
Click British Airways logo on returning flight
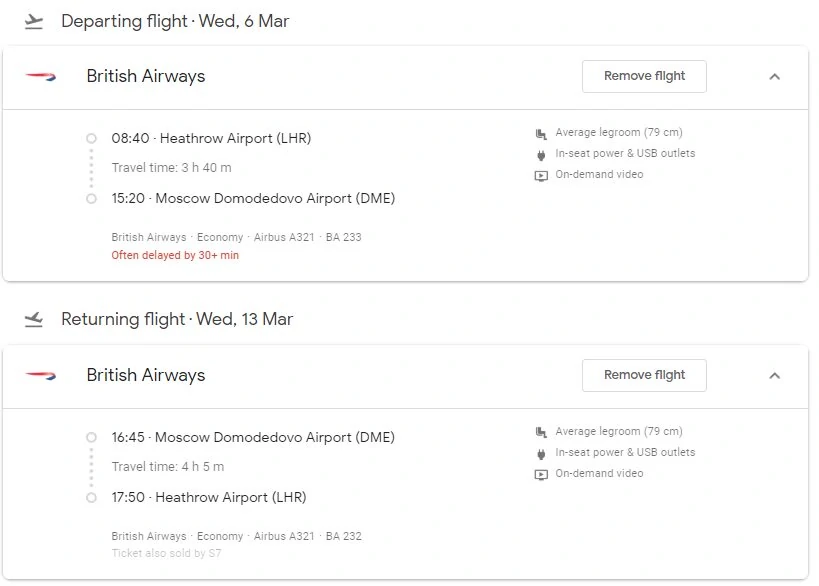41,376
